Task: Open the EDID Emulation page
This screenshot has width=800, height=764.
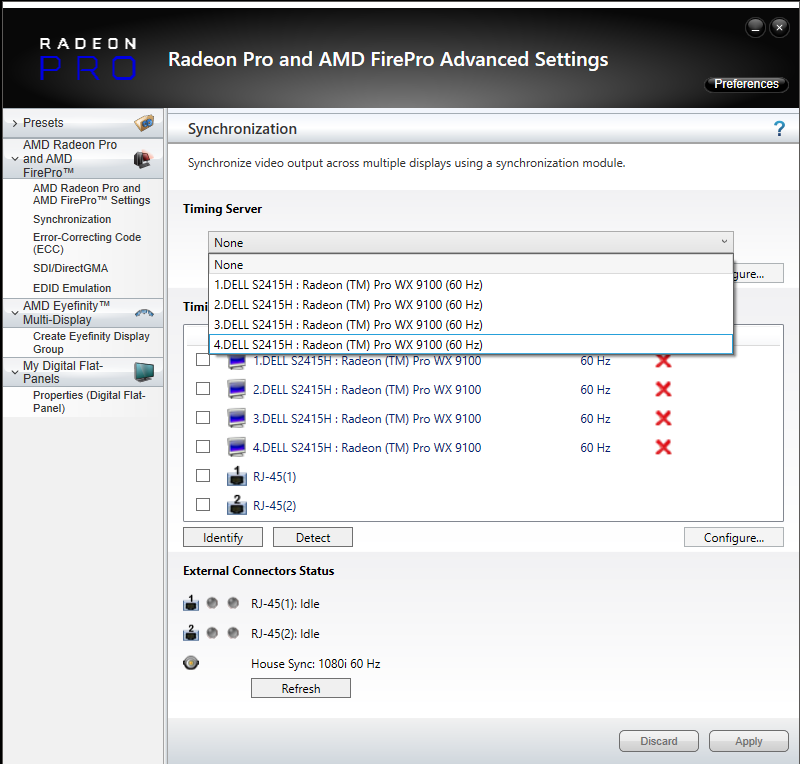Action: point(72,288)
